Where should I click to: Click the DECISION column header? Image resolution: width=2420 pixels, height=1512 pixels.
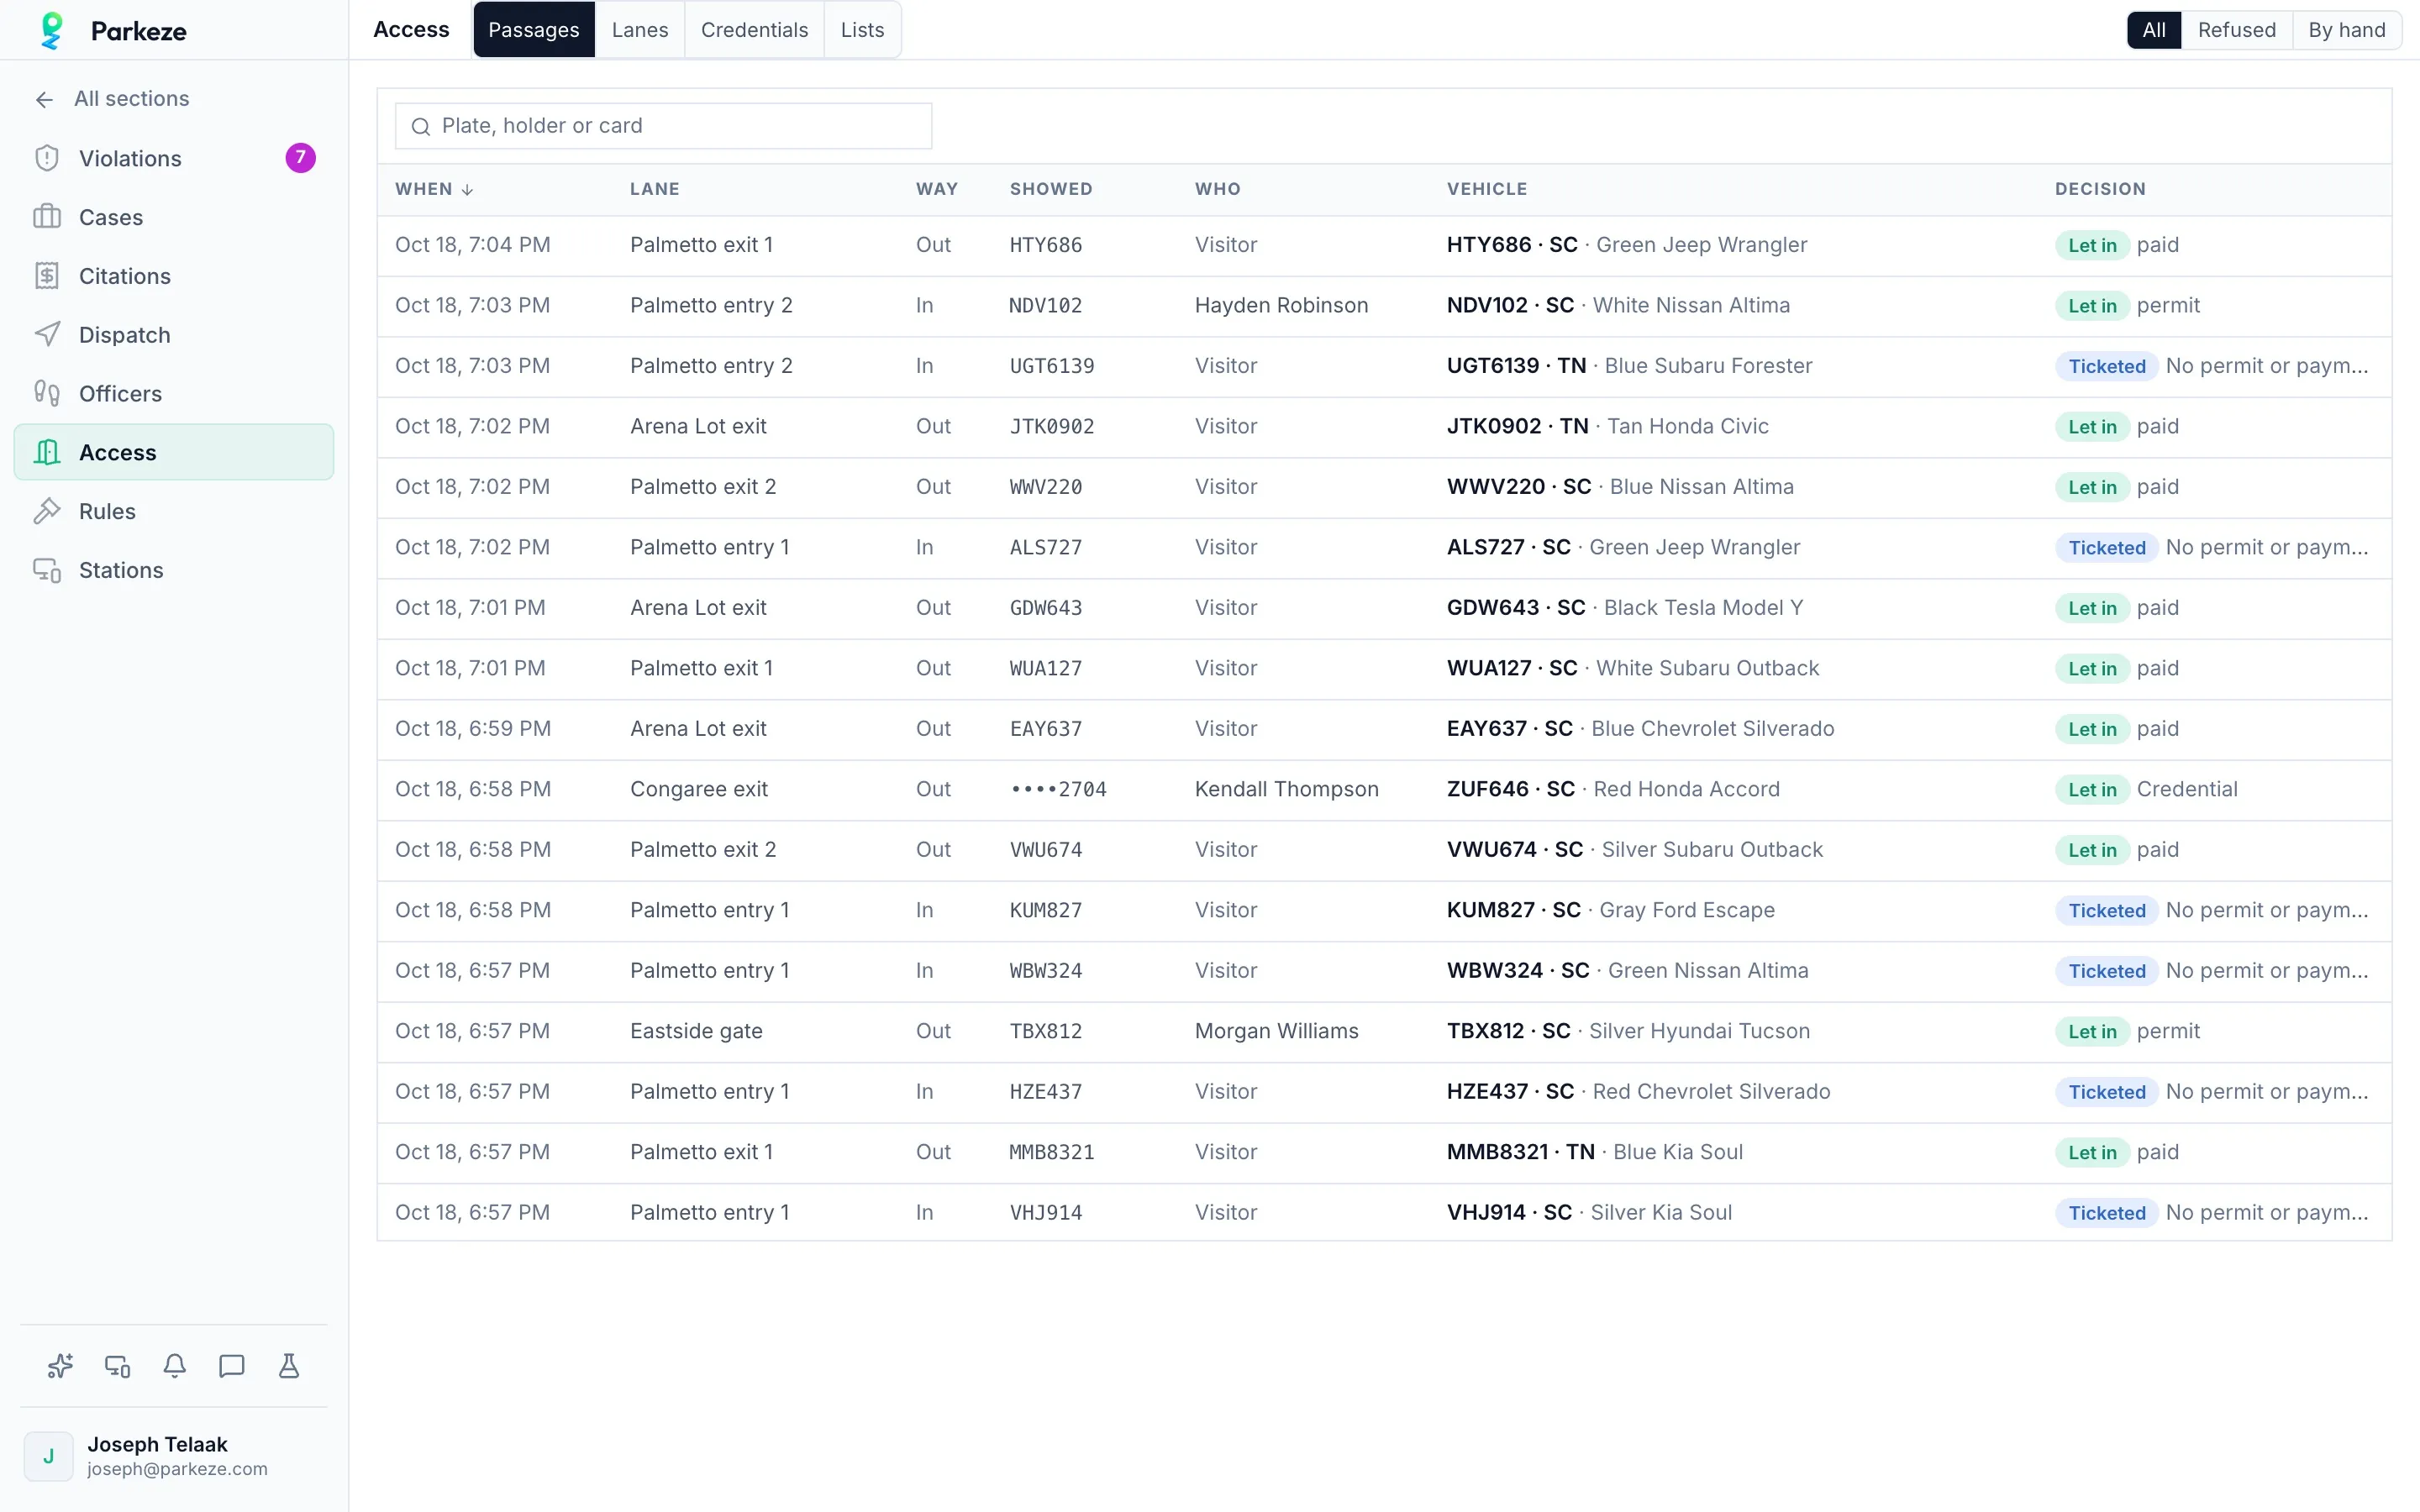tap(2100, 190)
